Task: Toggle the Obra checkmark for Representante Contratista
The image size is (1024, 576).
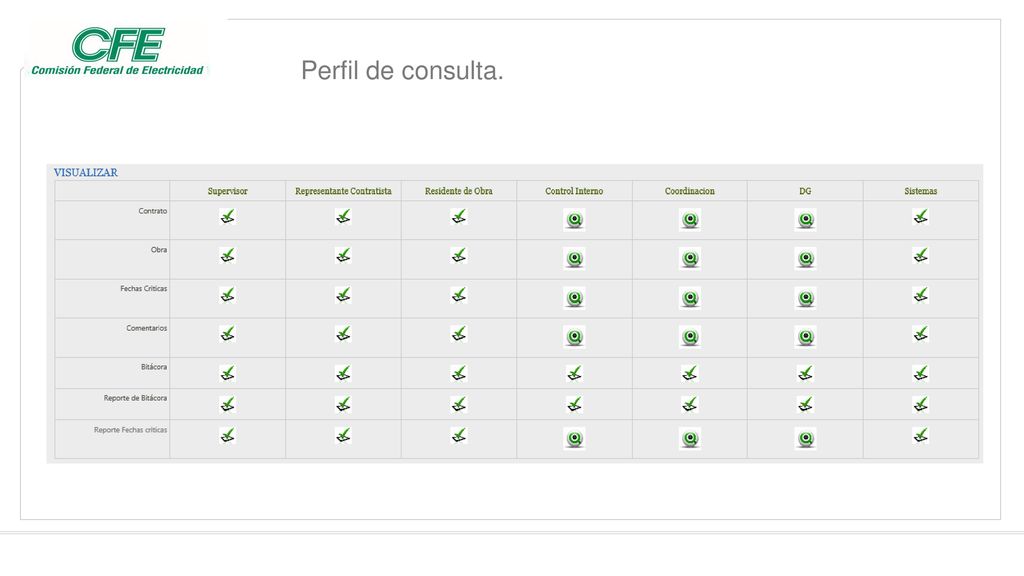Action: click(343, 255)
